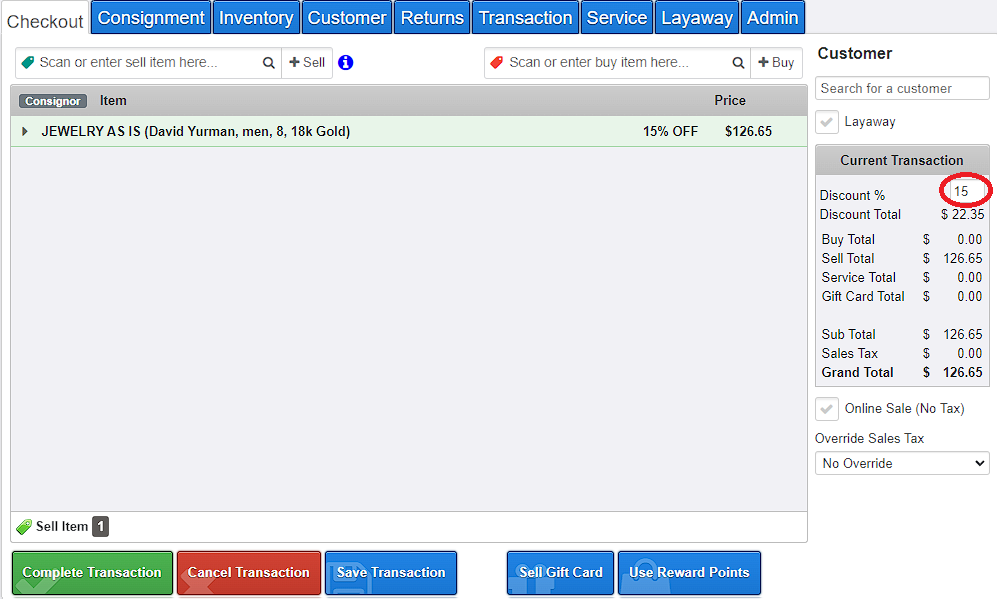Switch to the Inventory tab
Screen dimensions: 997x599
256,18
